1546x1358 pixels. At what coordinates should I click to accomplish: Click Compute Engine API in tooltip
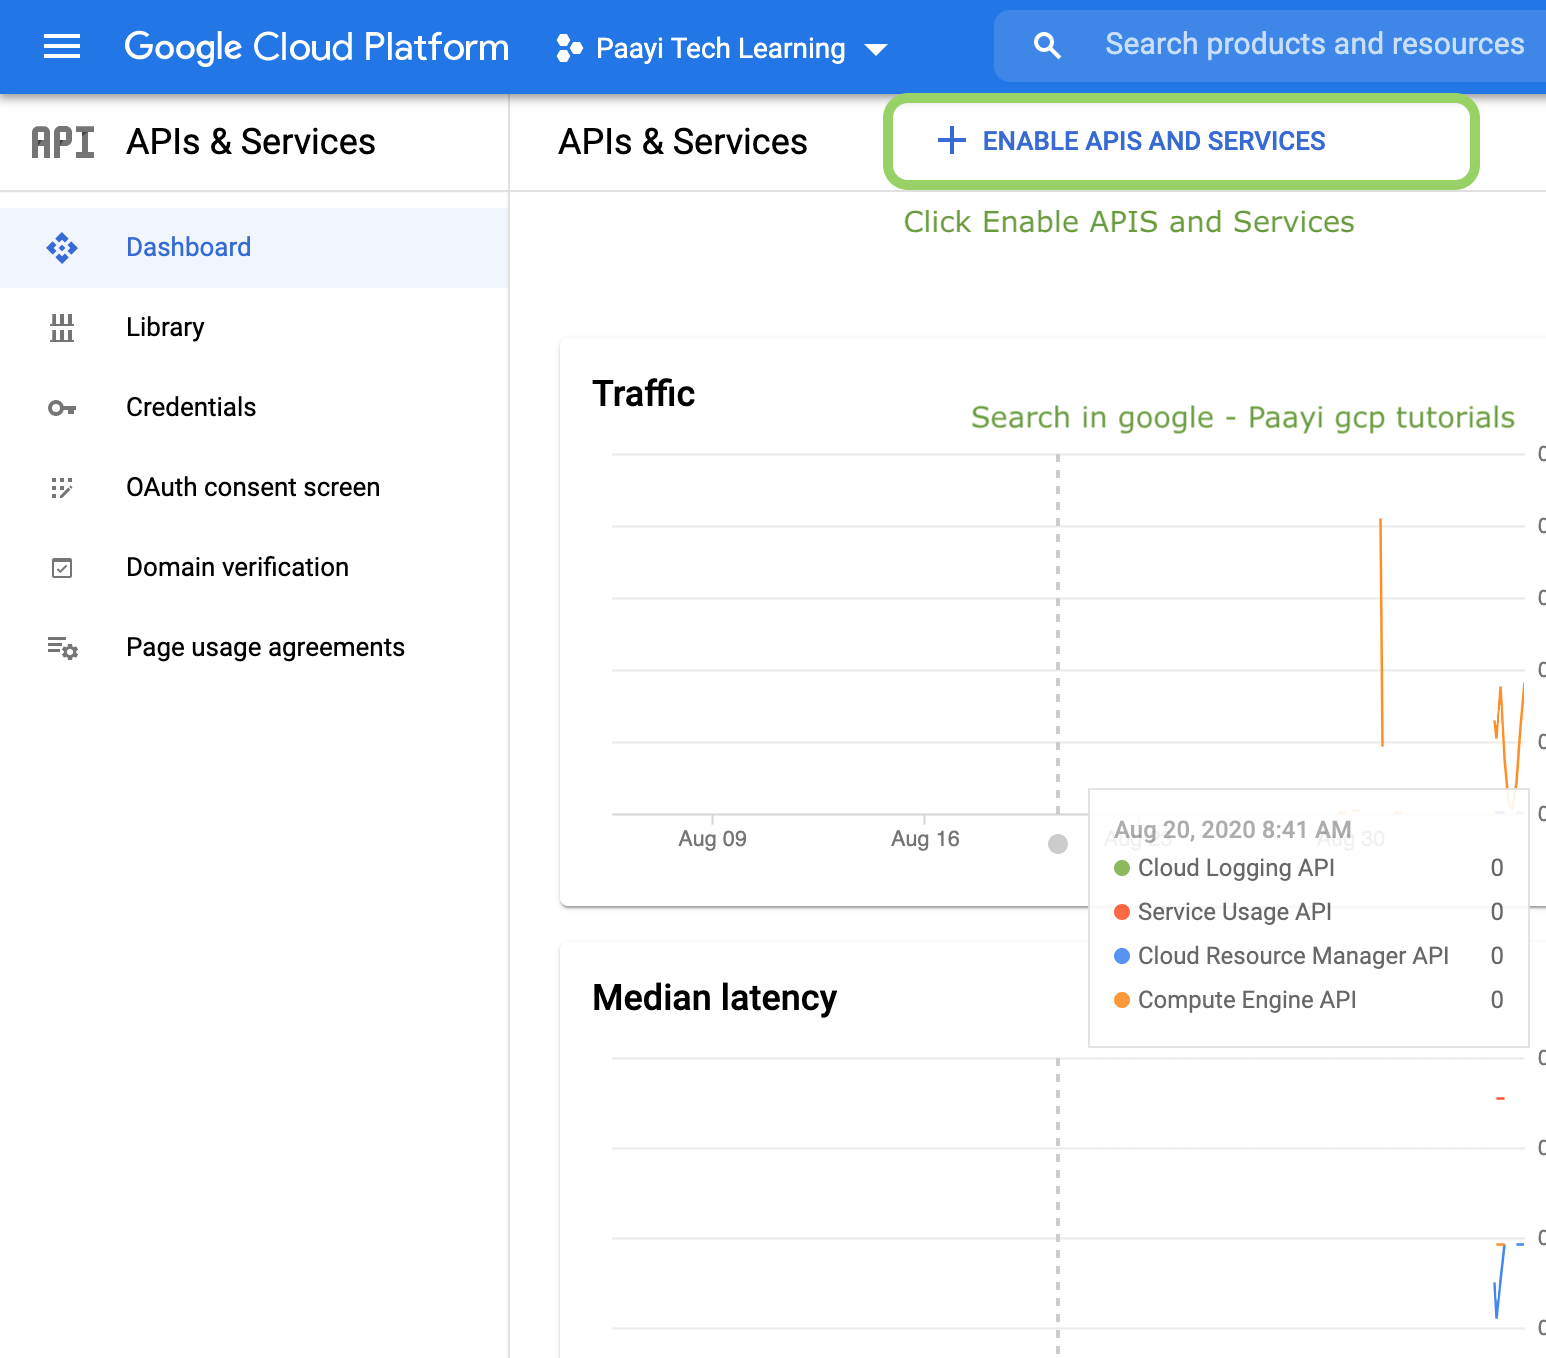[x=1247, y=1000]
